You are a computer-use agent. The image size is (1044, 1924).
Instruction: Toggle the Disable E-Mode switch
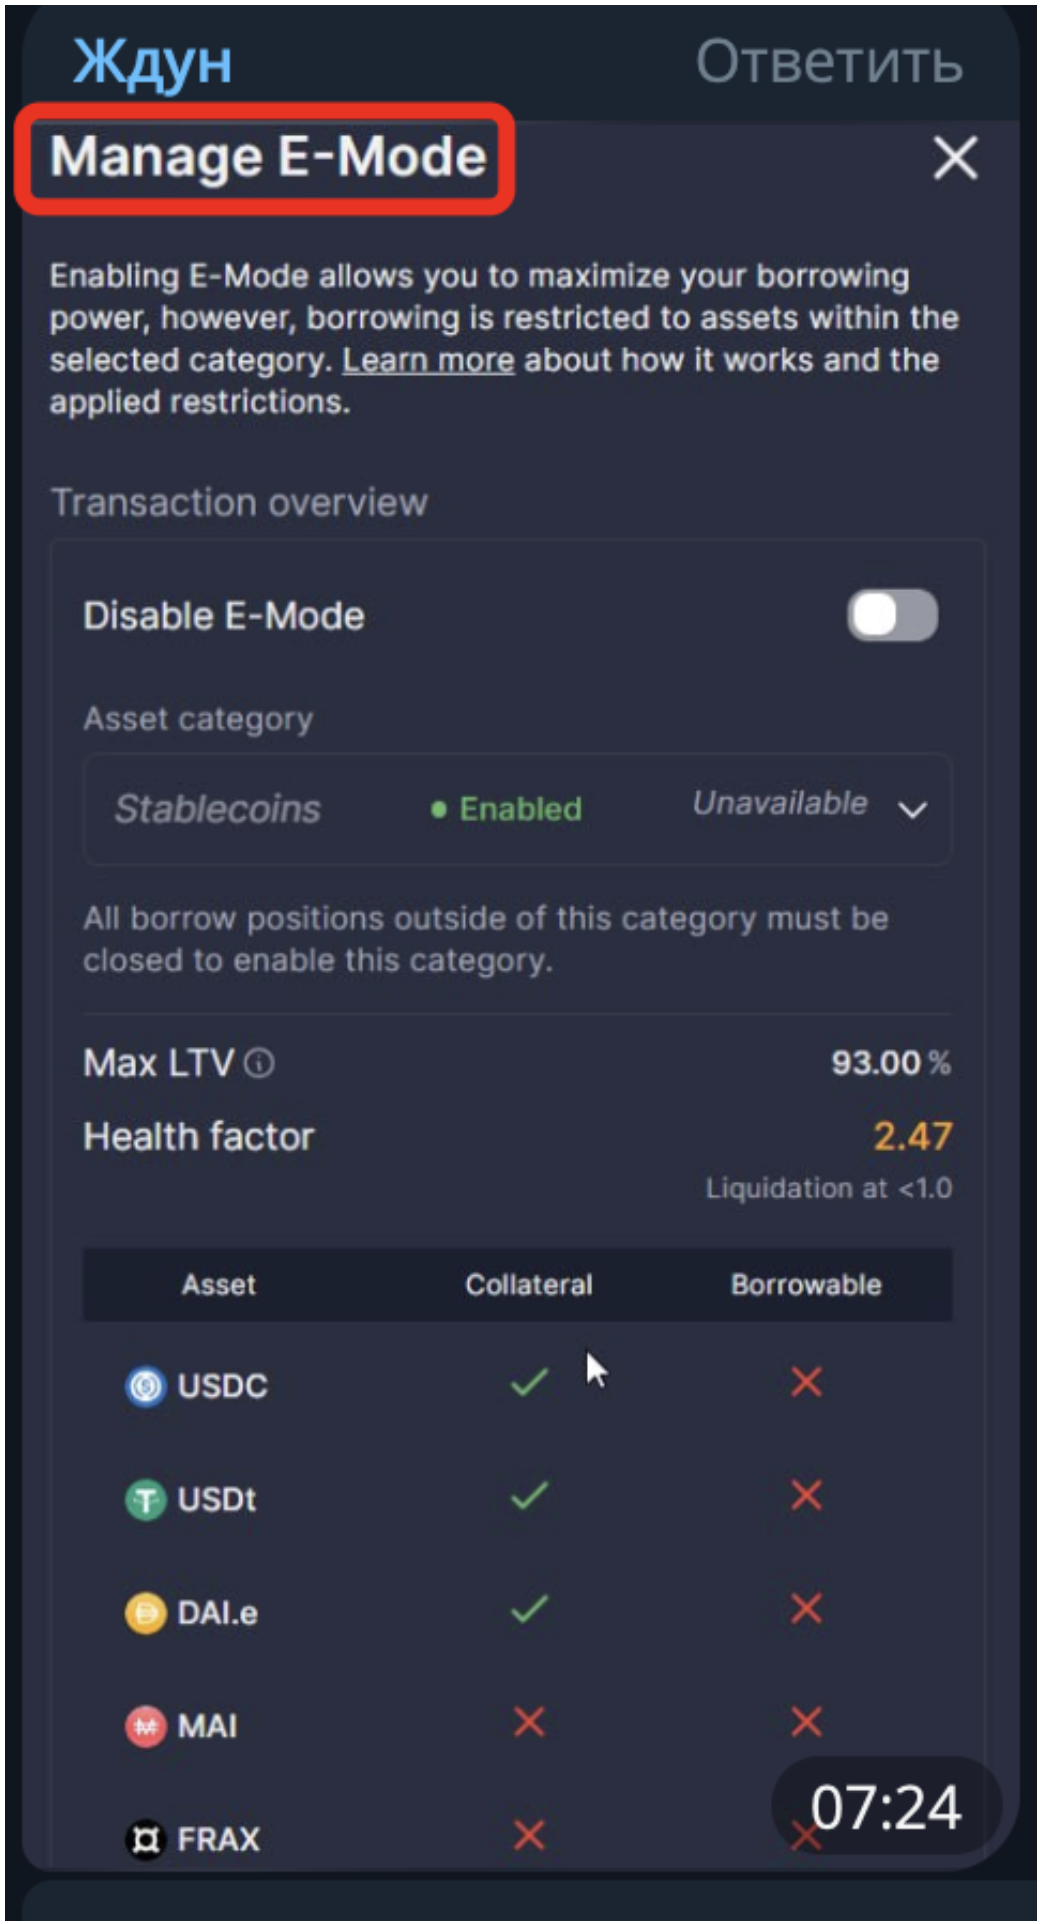pyautogui.click(x=892, y=615)
